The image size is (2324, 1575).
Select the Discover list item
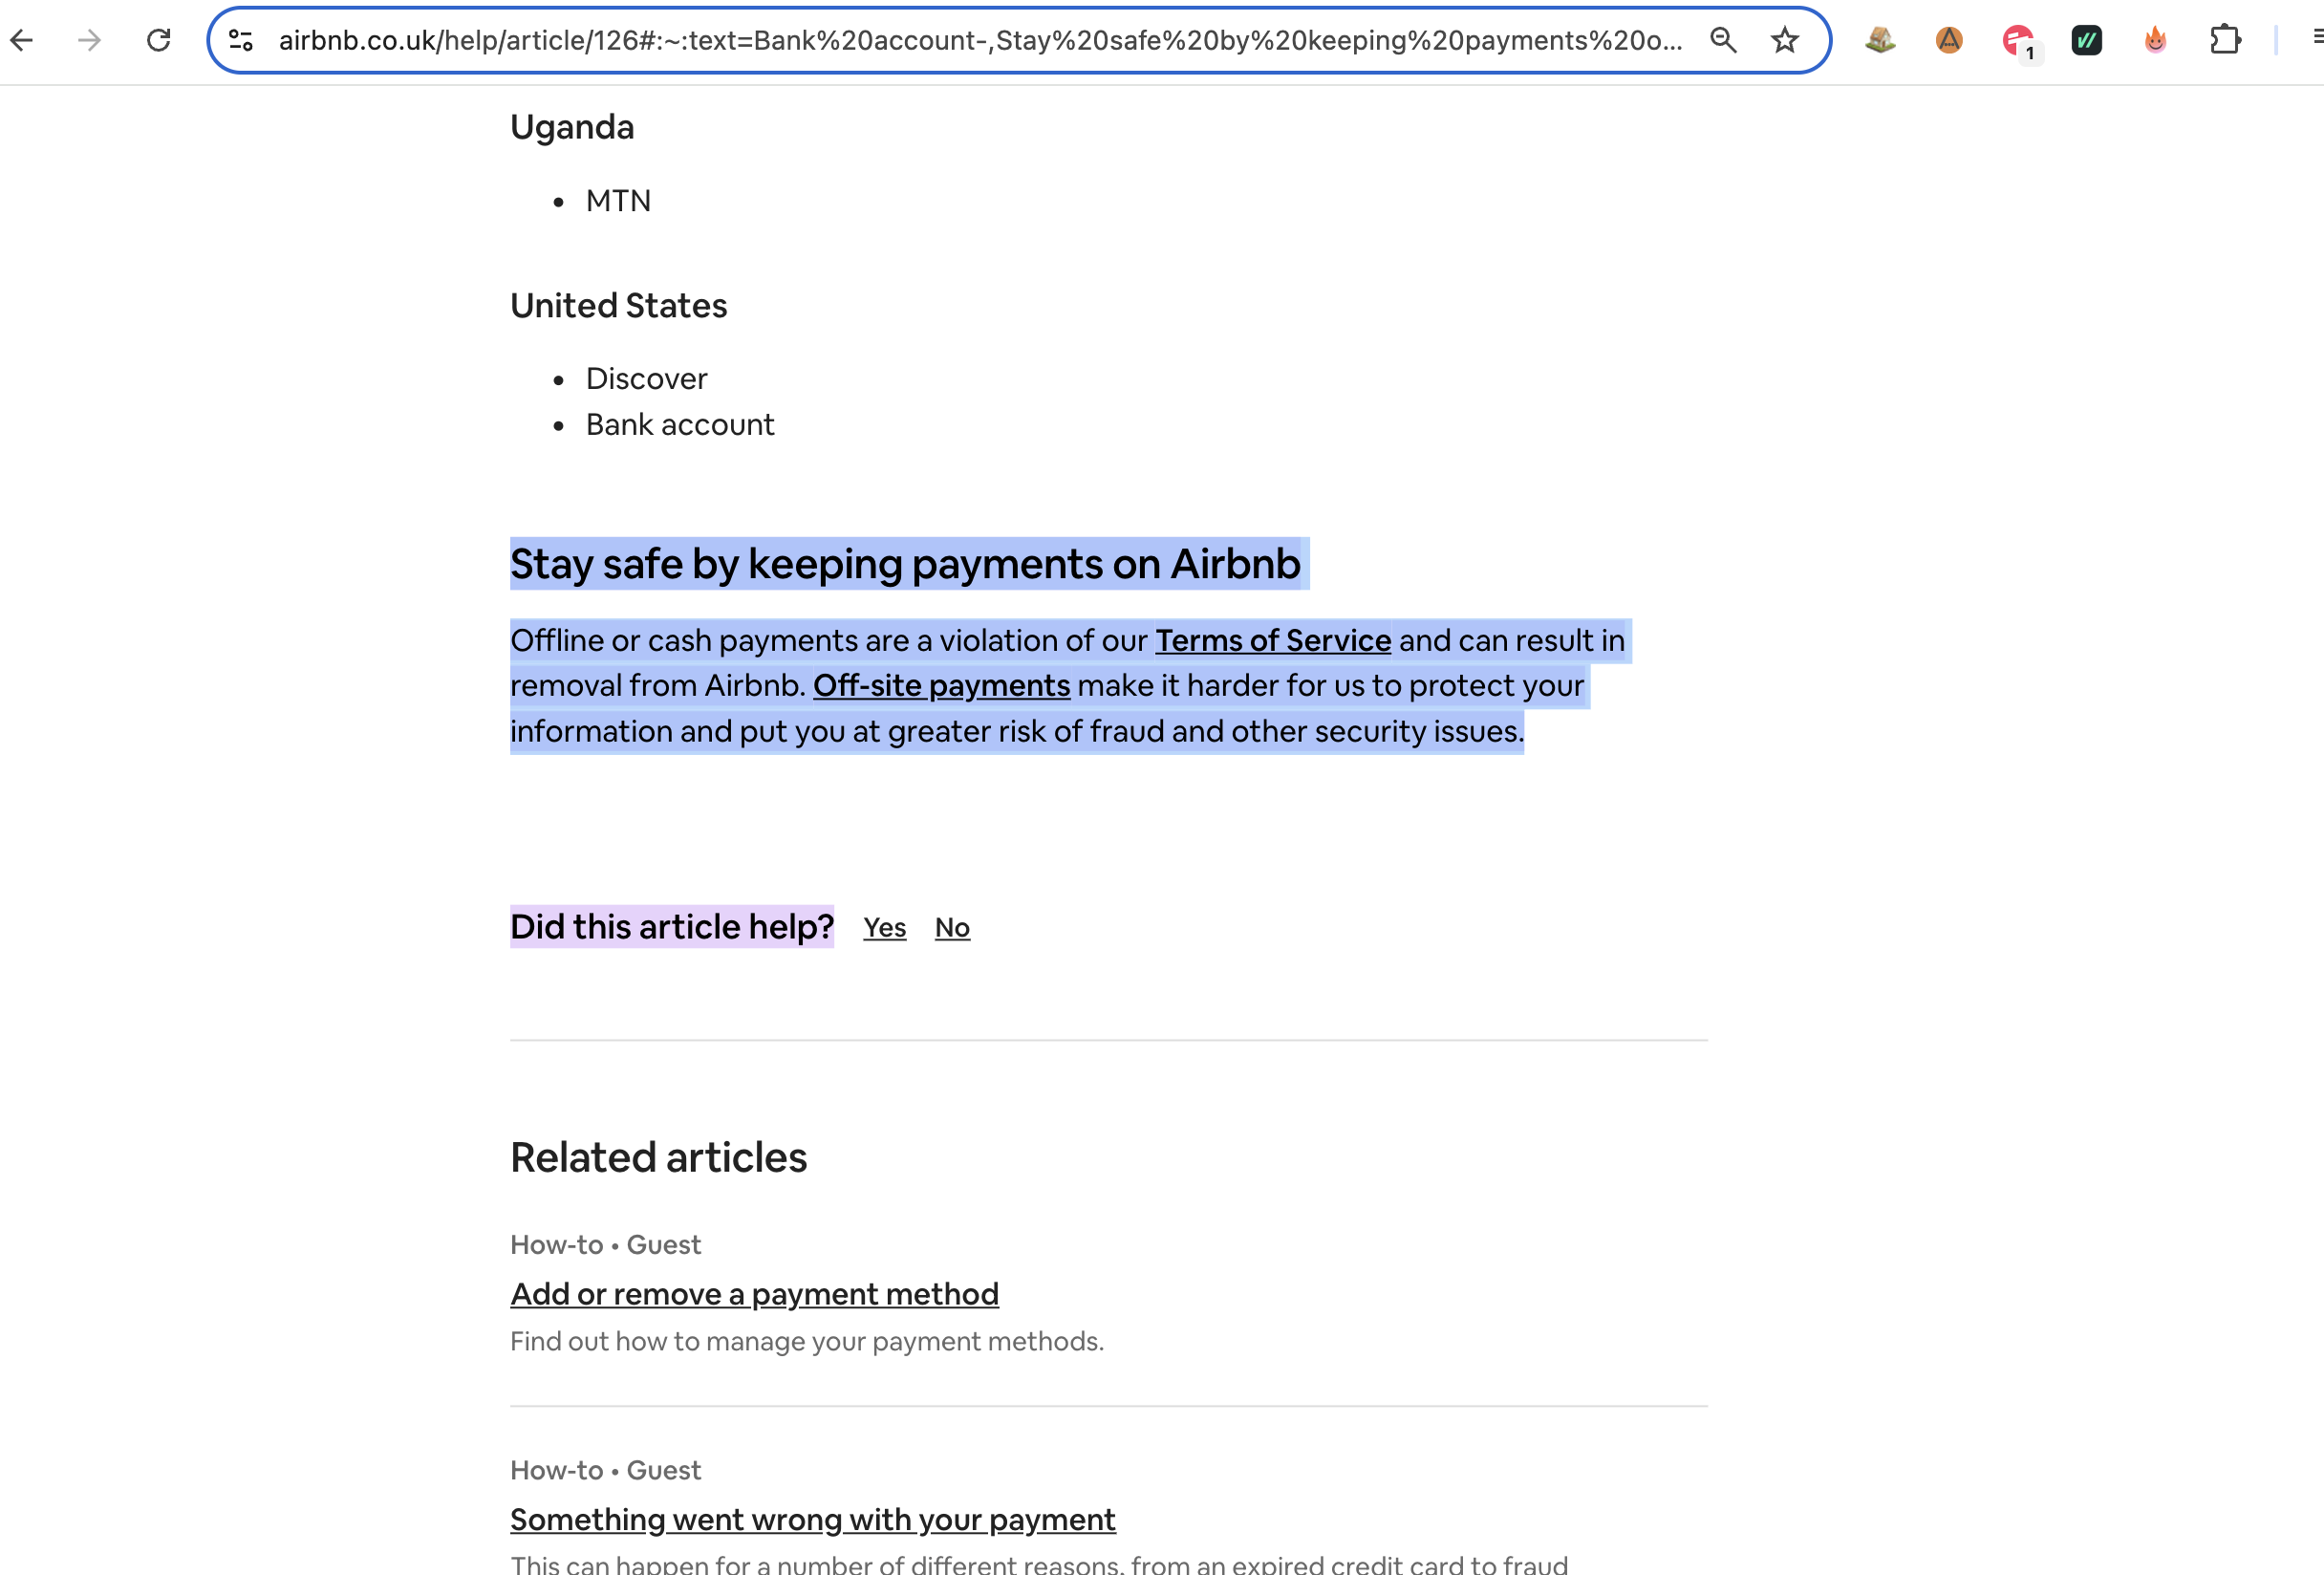click(646, 379)
